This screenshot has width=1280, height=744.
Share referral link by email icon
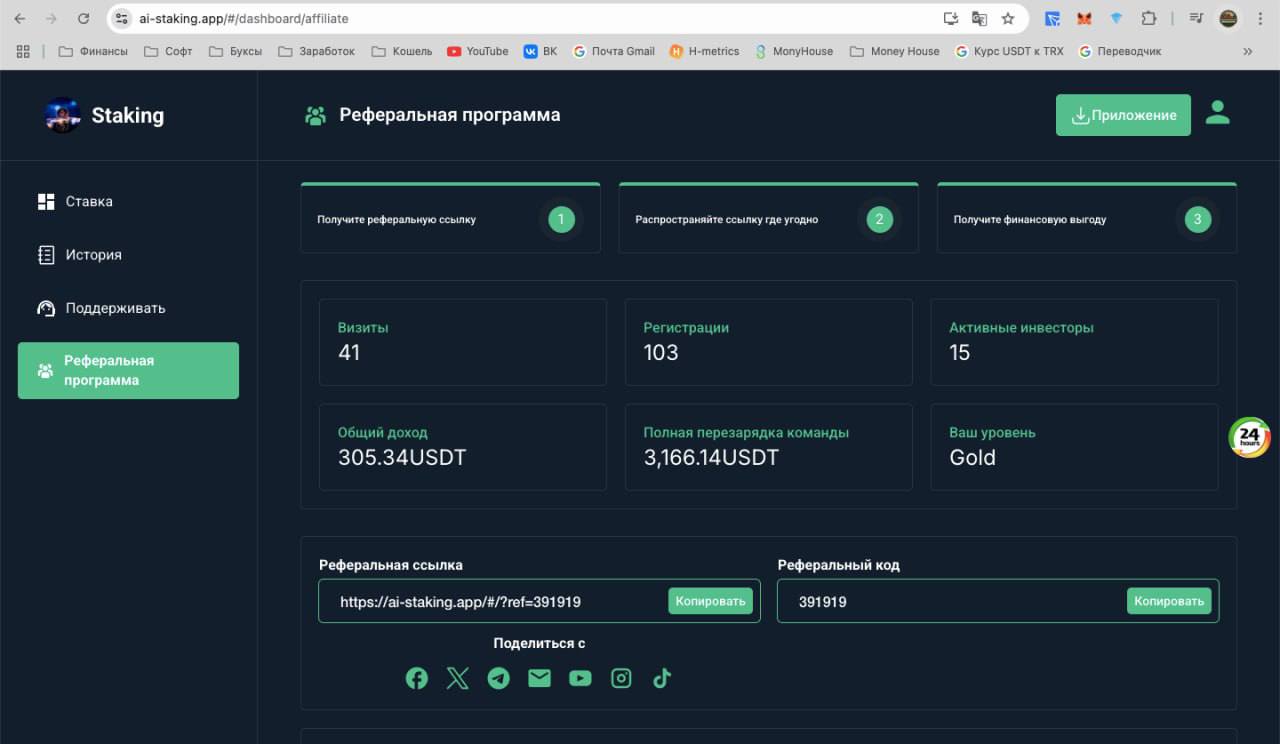click(x=539, y=678)
